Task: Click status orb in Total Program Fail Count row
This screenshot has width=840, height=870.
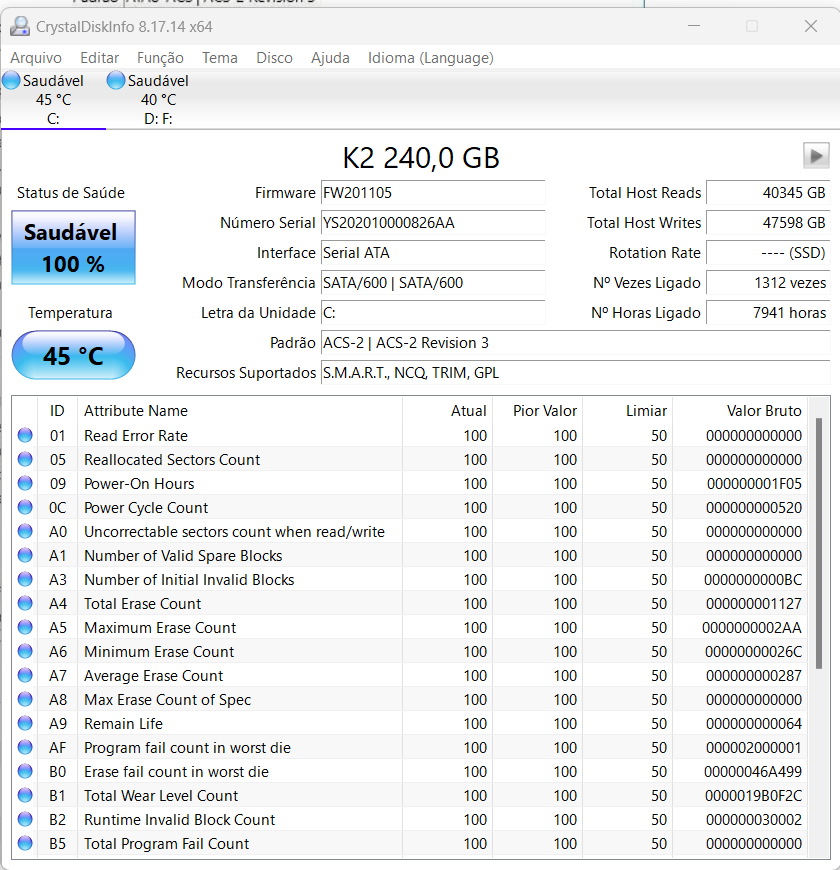Action: coord(25,843)
